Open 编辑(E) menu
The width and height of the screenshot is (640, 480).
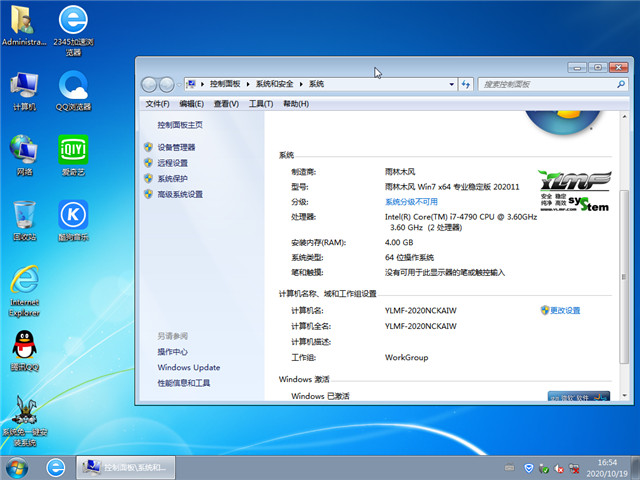[191, 104]
